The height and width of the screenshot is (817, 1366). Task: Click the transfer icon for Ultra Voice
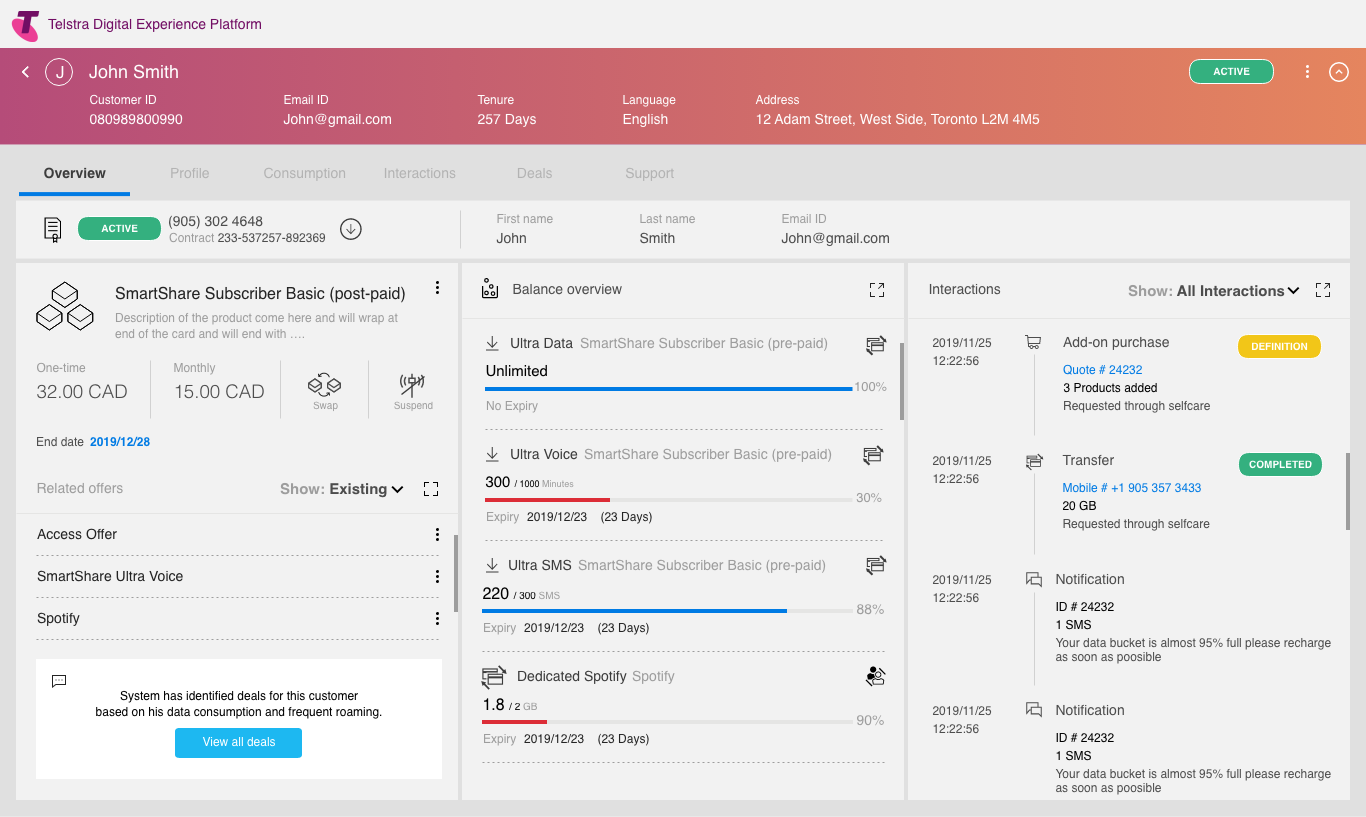coord(873,456)
